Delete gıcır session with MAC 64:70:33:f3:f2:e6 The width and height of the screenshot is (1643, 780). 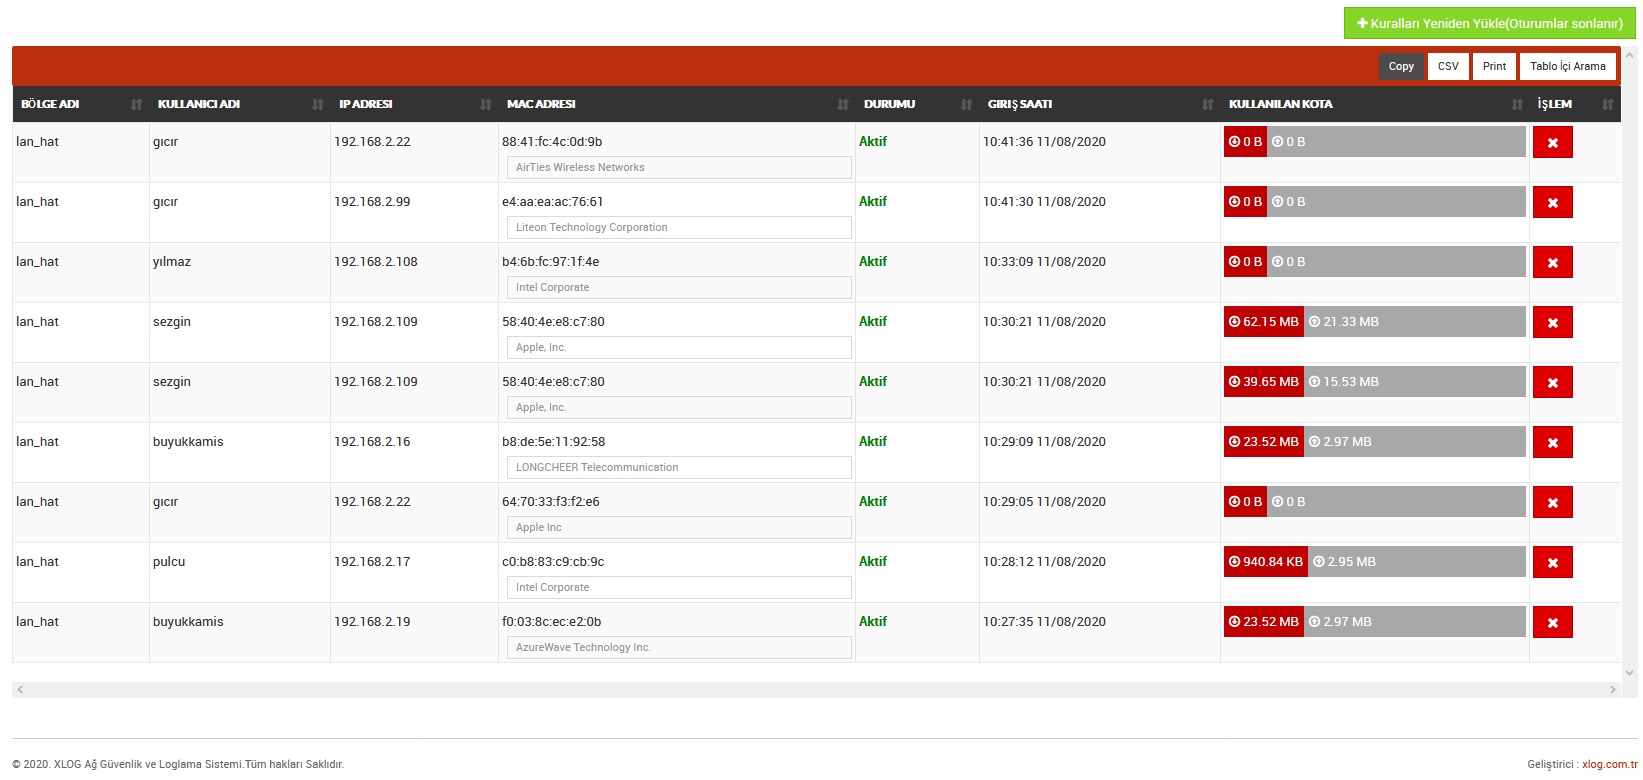1552,502
